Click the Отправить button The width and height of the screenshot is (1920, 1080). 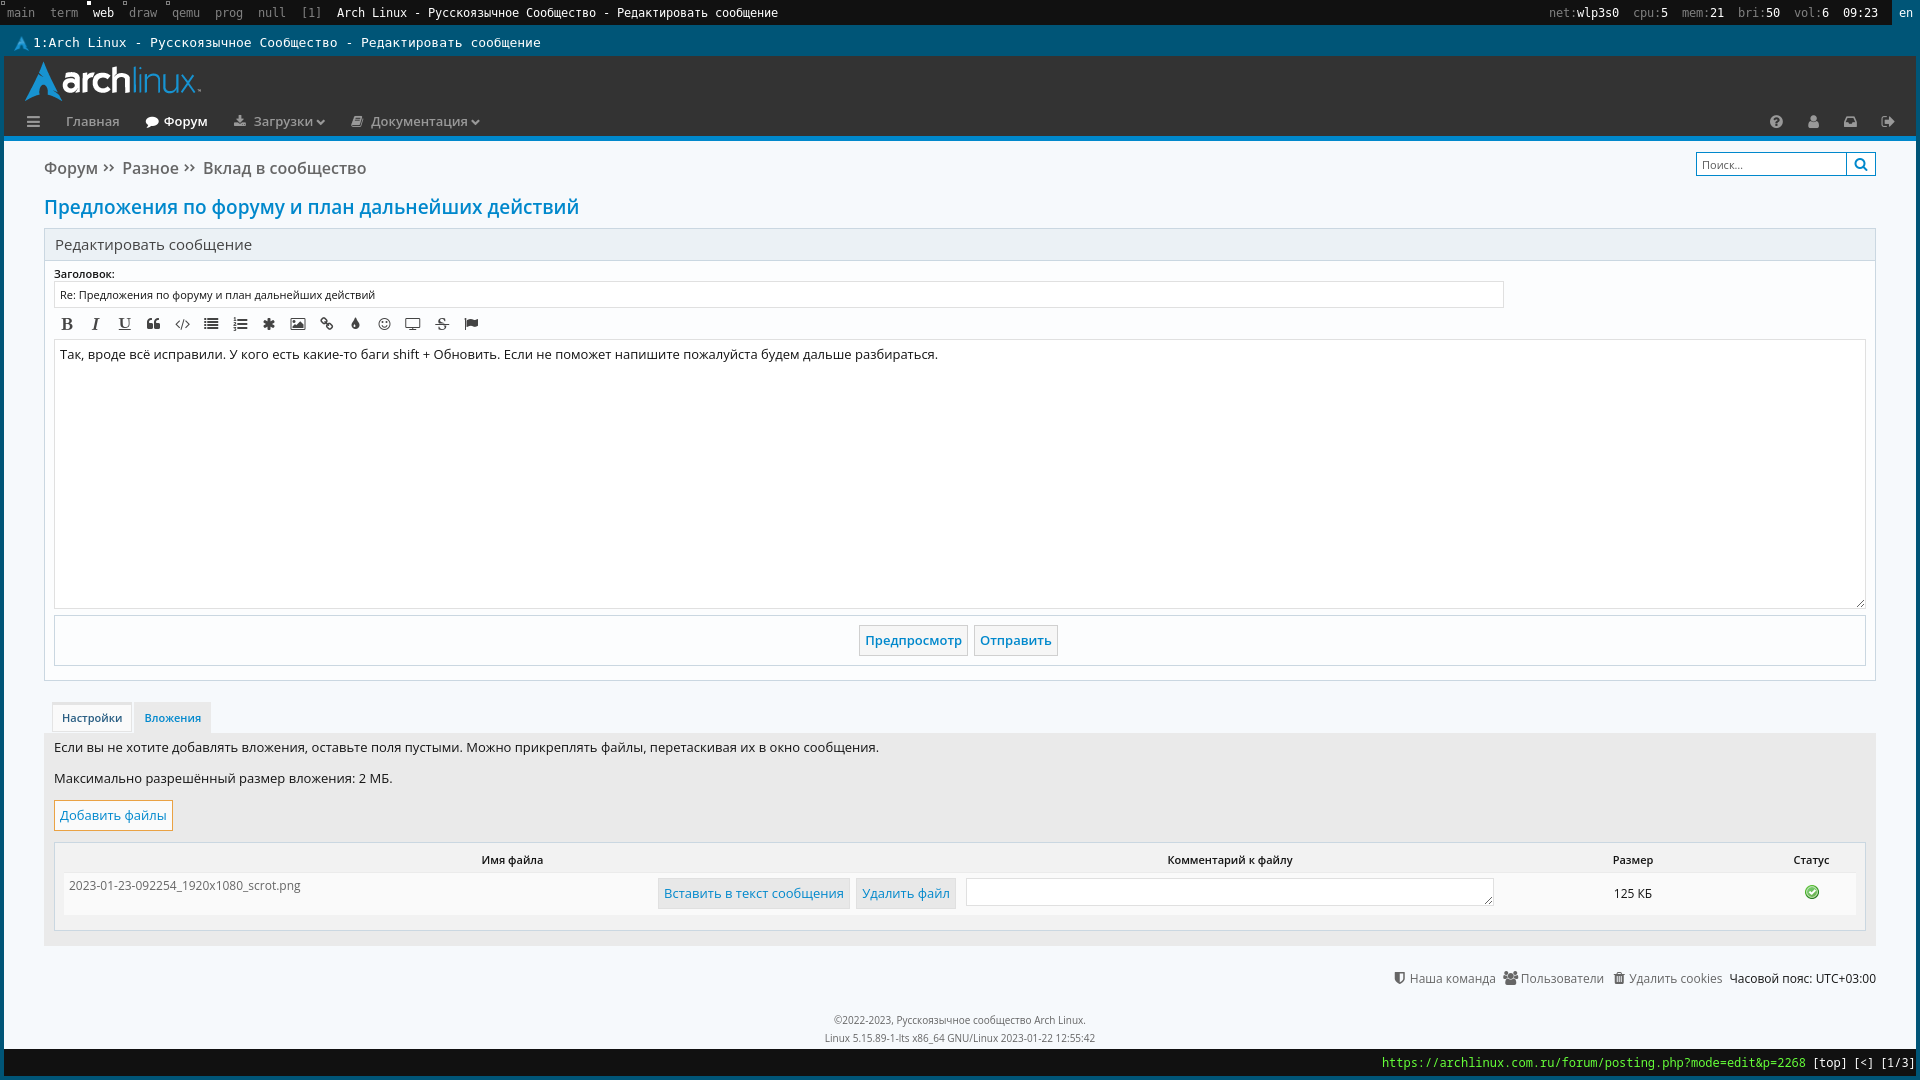tap(1015, 641)
